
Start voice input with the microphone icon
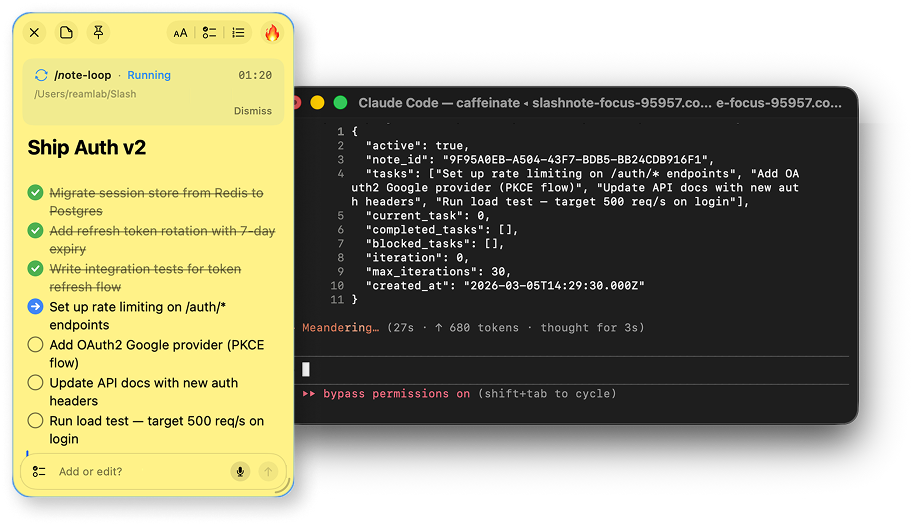tap(240, 472)
